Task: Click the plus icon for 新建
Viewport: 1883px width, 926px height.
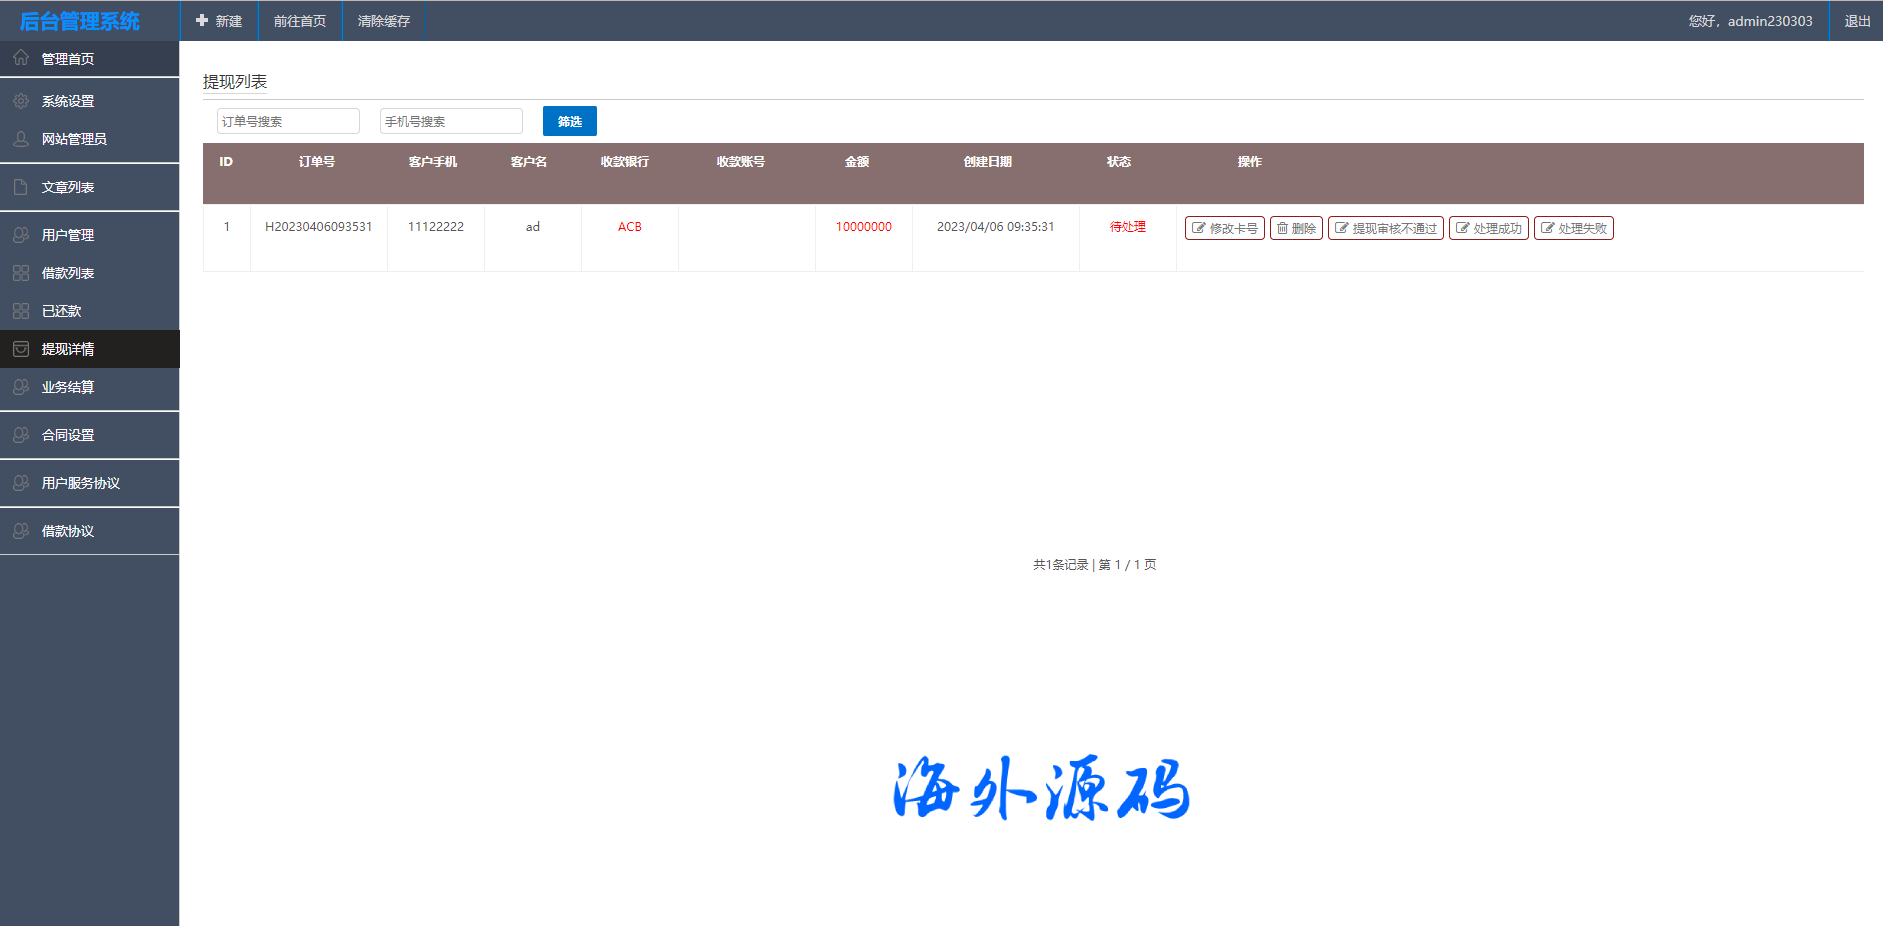Action: point(202,20)
